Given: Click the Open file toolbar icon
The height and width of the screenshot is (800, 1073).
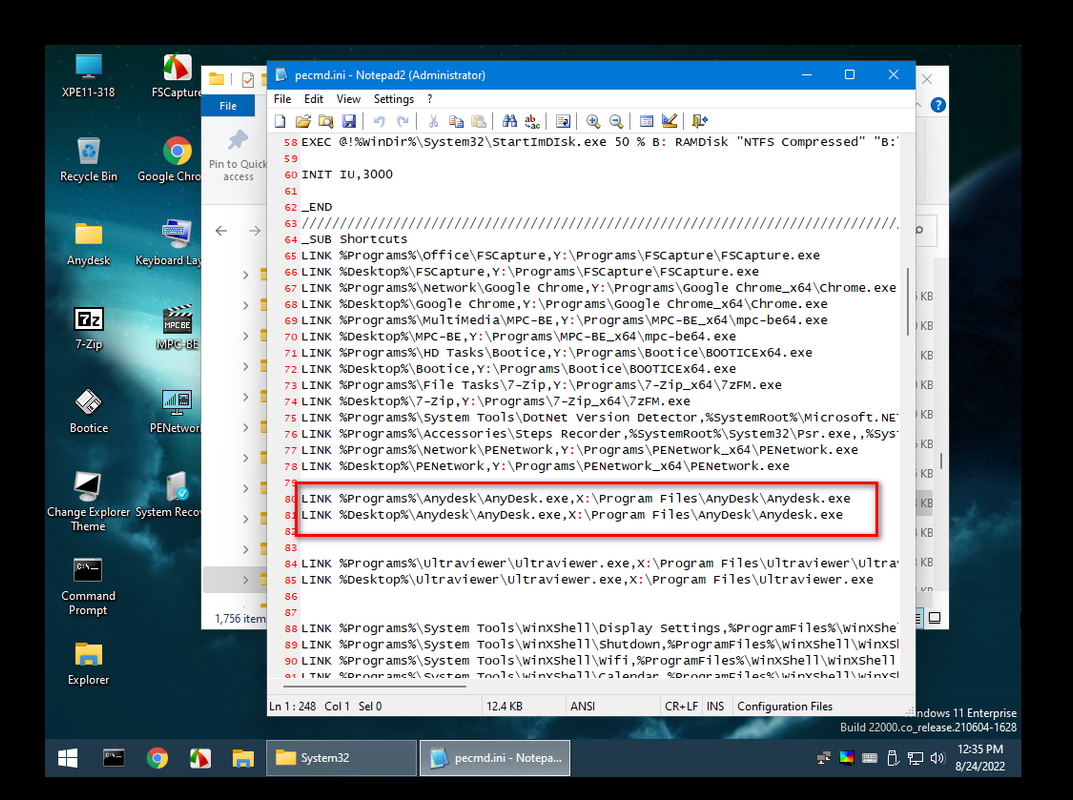Looking at the screenshot, I should [303, 121].
